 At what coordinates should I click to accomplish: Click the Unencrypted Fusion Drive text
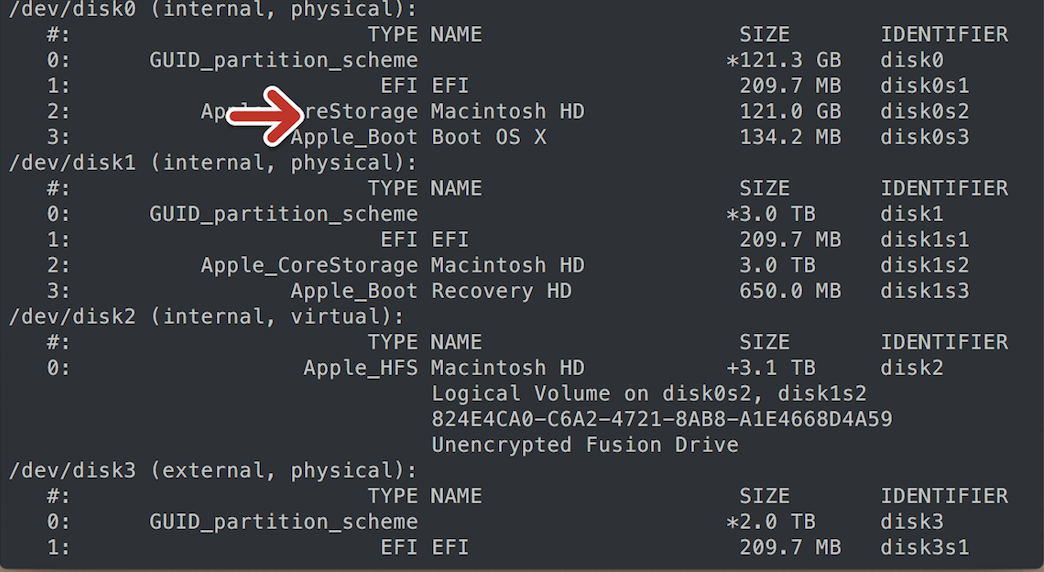[x=585, y=445]
